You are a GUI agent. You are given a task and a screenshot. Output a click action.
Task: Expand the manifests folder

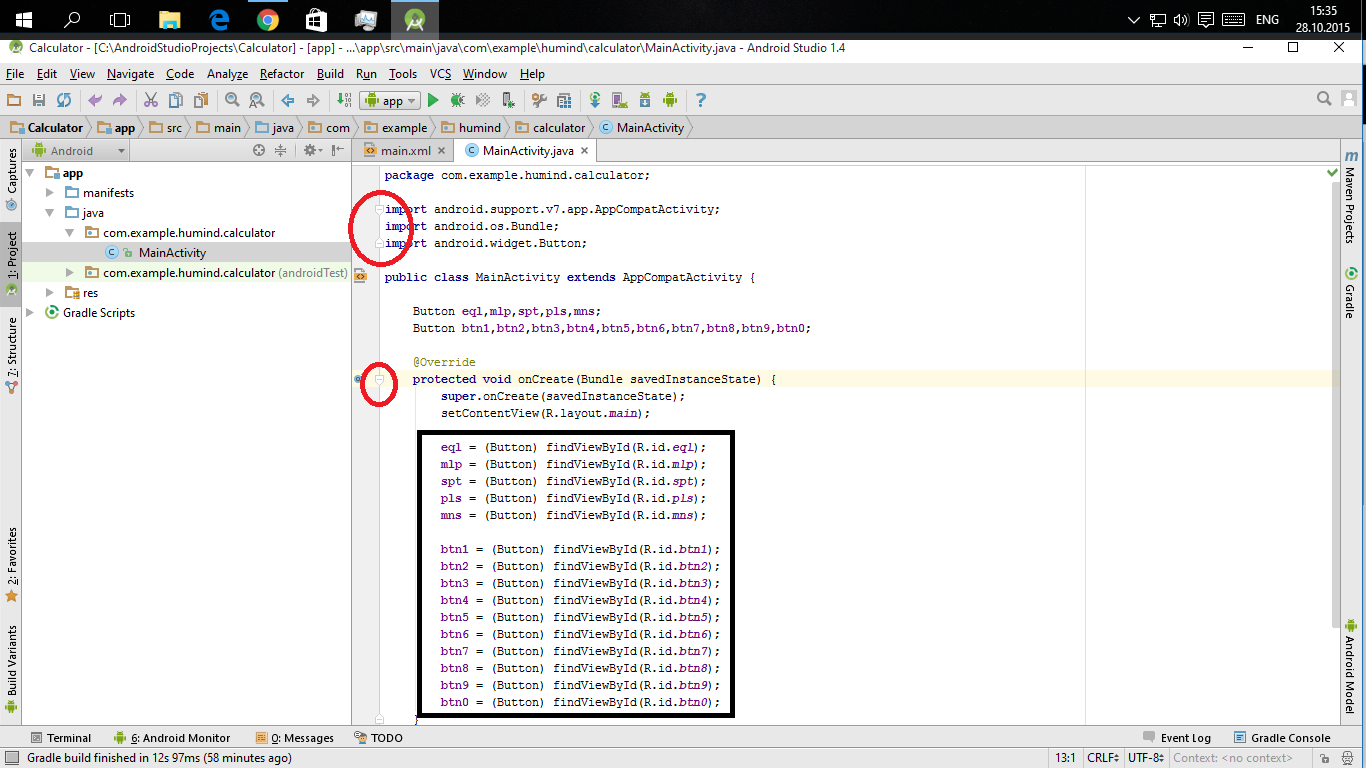(50, 193)
